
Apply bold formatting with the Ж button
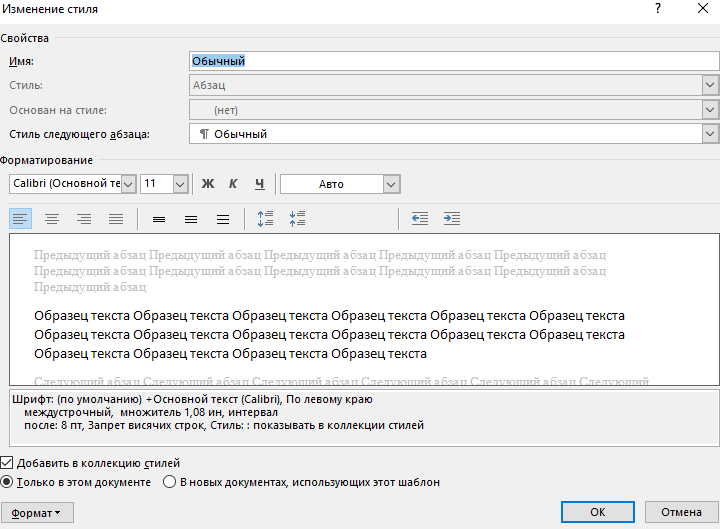tap(208, 184)
